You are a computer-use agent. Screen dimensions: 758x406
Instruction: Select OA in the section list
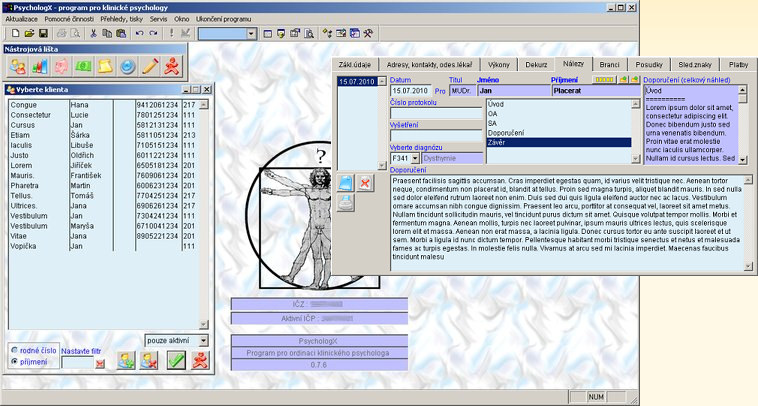(558, 114)
